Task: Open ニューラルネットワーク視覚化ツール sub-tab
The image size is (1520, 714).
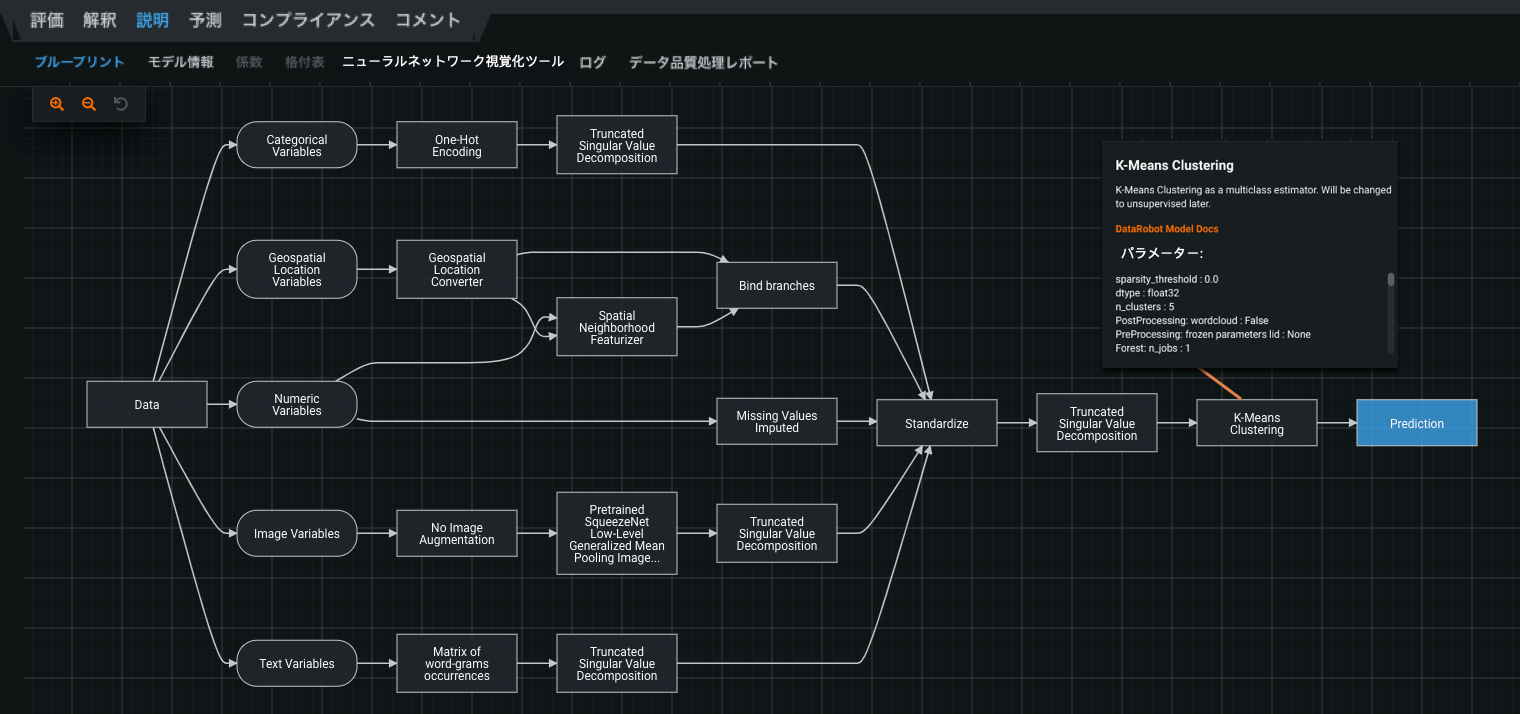Action: (453, 62)
